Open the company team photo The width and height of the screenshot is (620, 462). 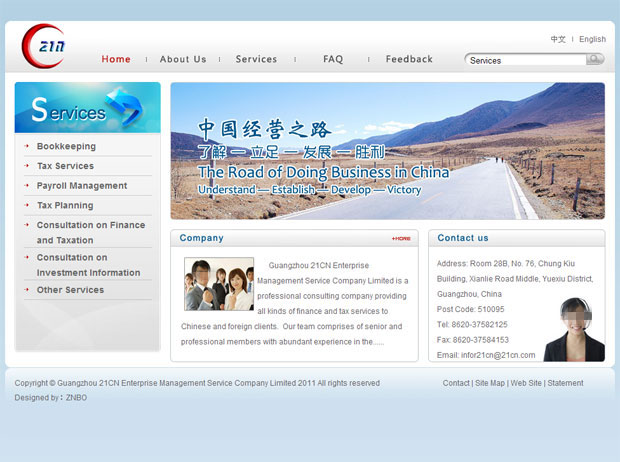(x=219, y=284)
